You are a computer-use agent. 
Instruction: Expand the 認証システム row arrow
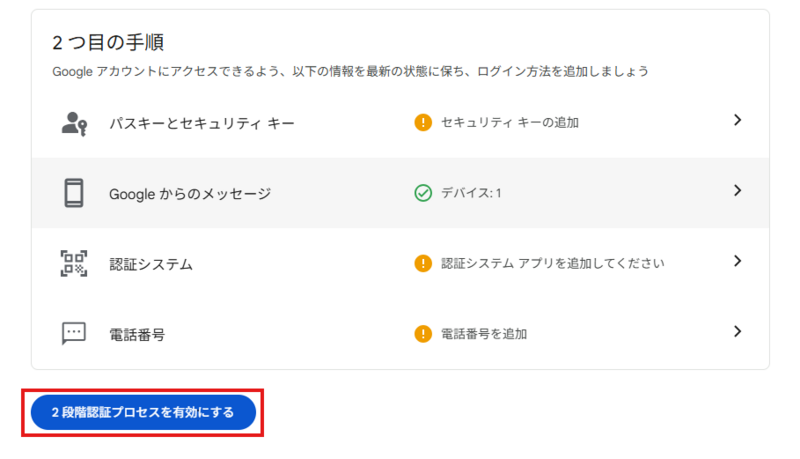[737, 261]
